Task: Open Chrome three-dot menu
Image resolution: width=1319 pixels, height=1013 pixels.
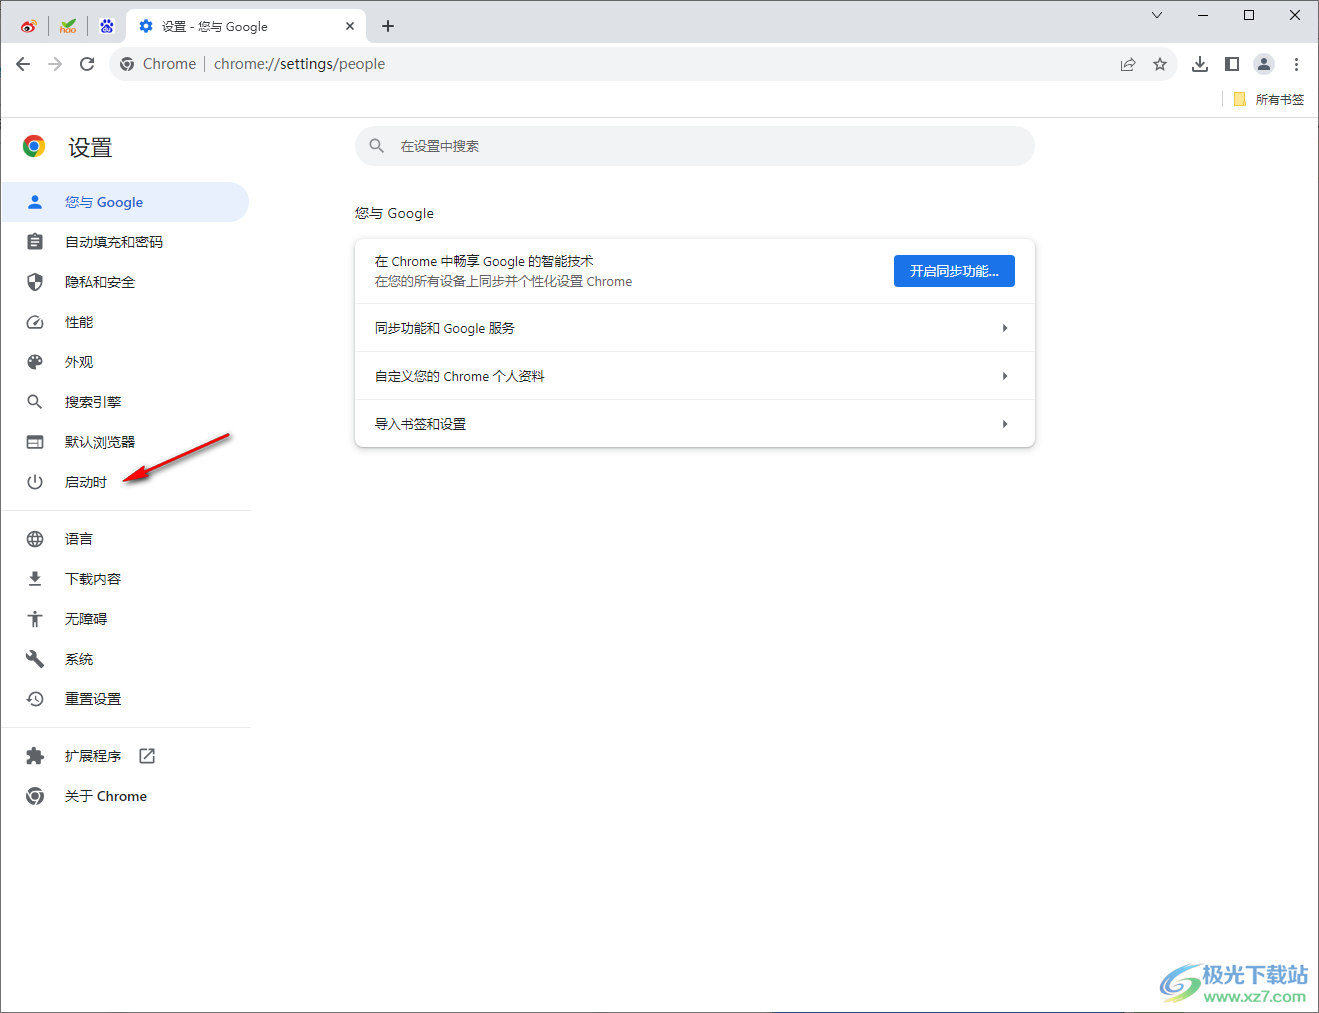Action: (x=1296, y=64)
